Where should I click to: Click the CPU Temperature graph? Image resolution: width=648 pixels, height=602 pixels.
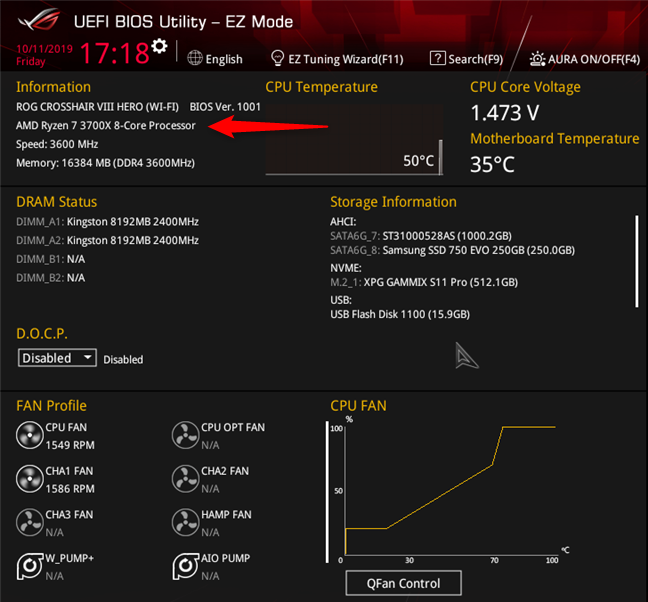354,139
